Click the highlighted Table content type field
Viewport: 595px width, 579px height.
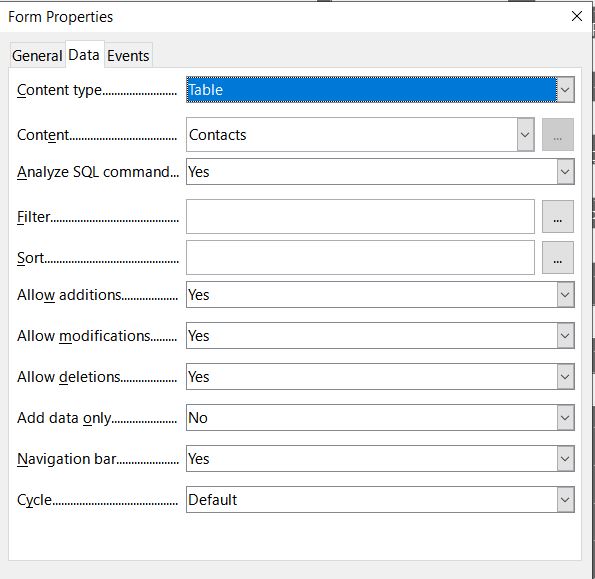[x=371, y=90]
